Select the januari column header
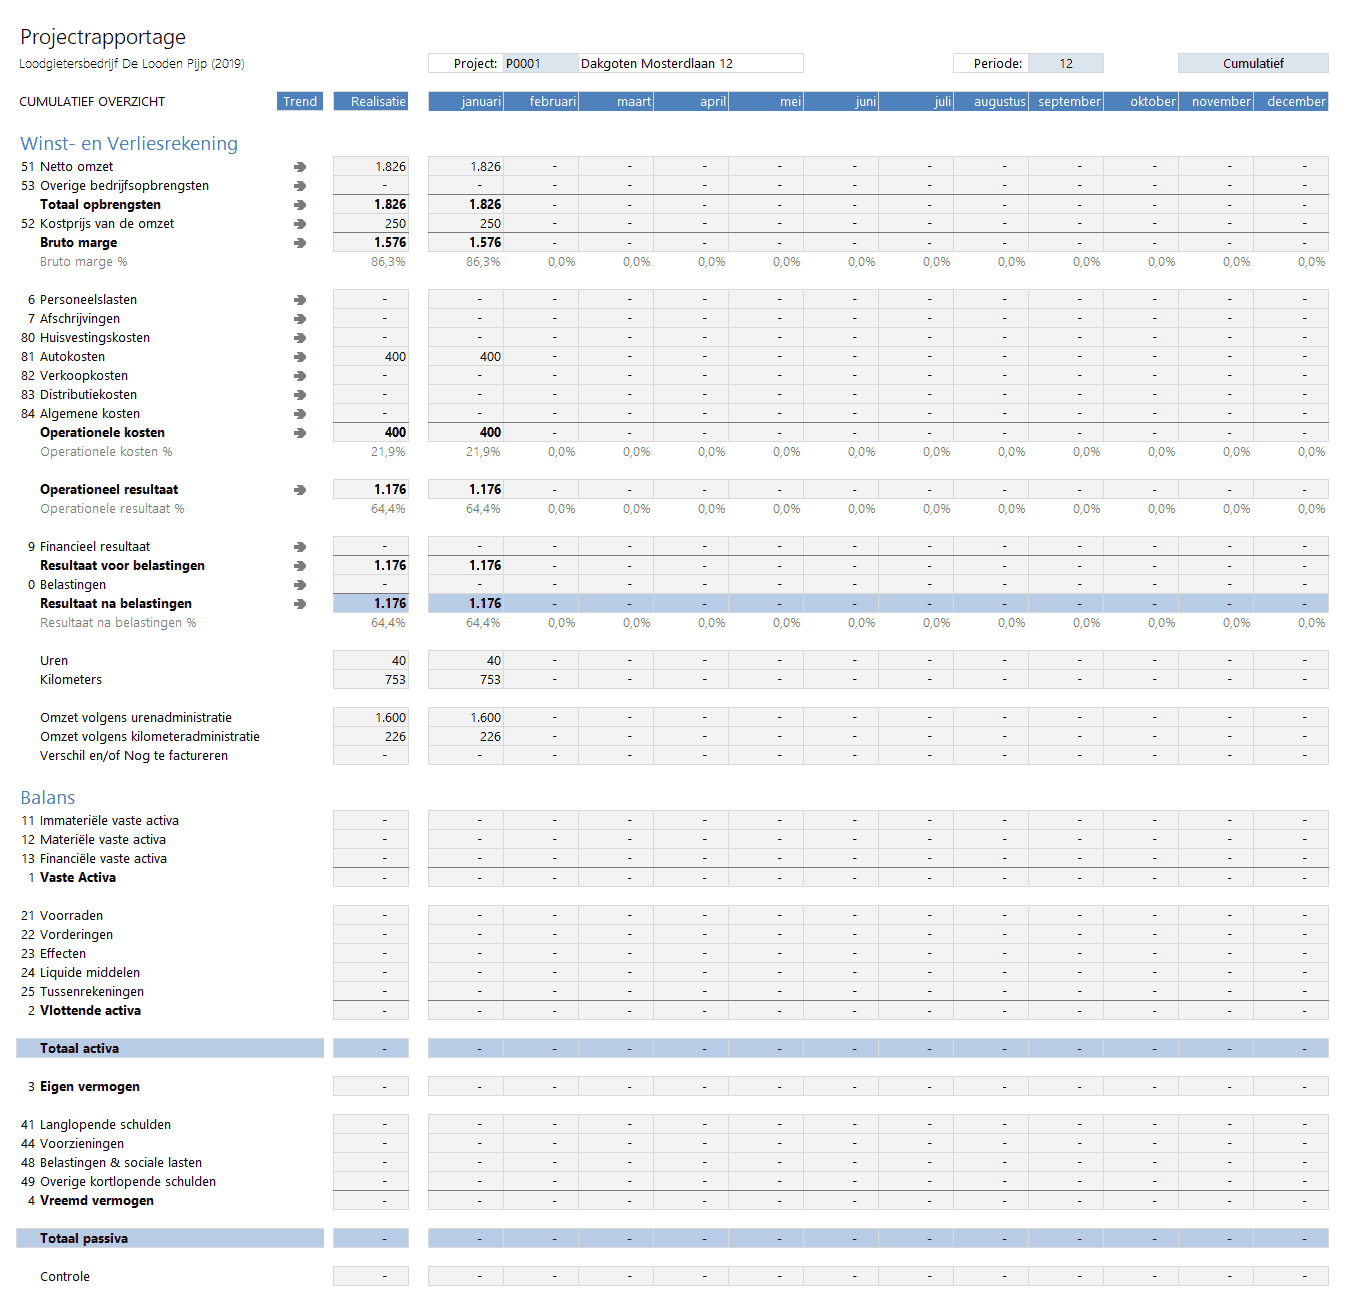This screenshot has width=1345, height=1305. 466,102
